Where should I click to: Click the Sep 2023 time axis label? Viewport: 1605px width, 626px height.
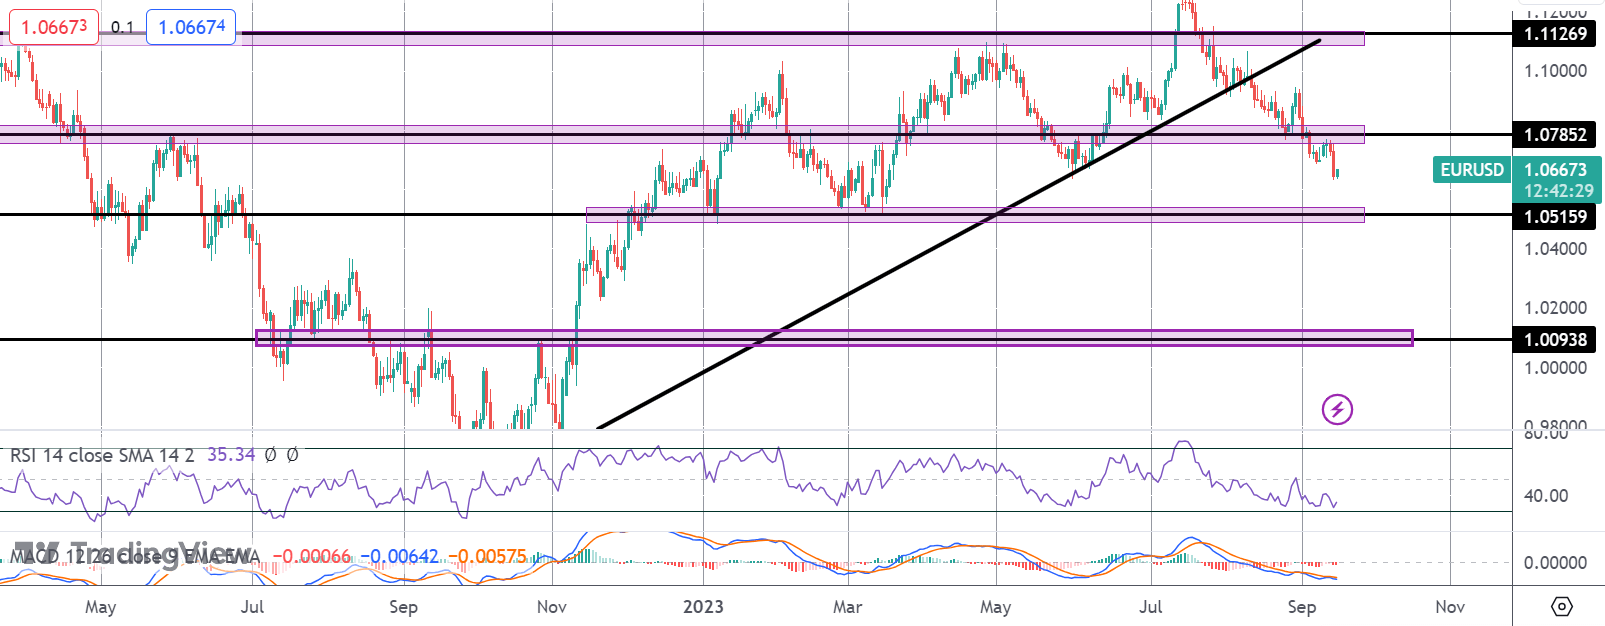pyautogui.click(x=1302, y=607)
